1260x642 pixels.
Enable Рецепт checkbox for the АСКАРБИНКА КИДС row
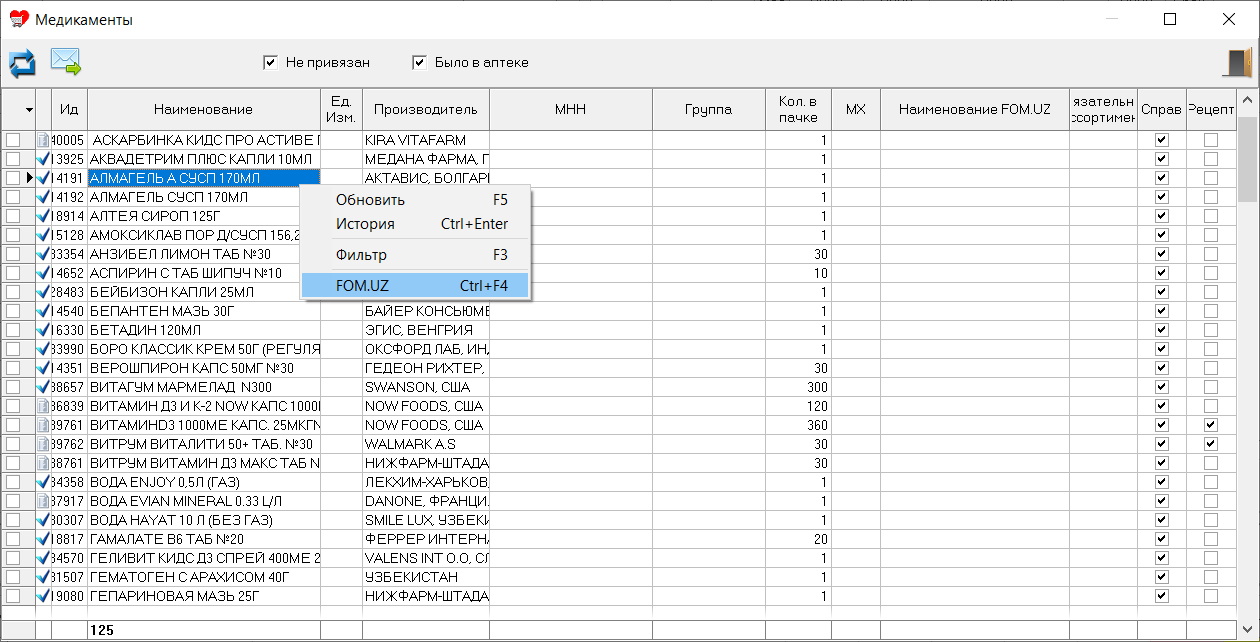[1211, 140]
